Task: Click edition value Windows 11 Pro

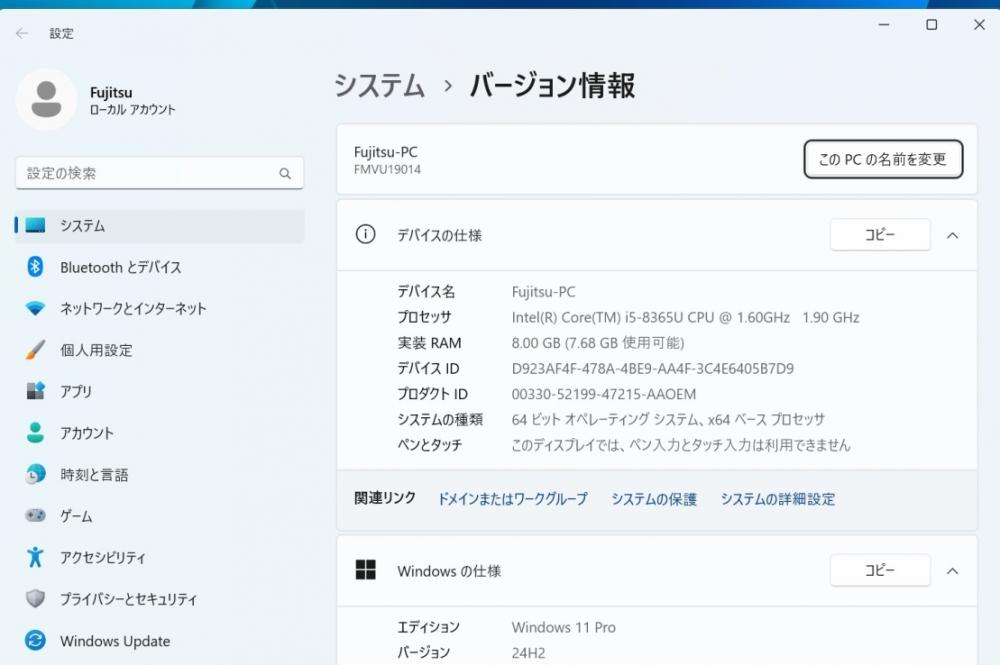Action: (x=564, y=627)
